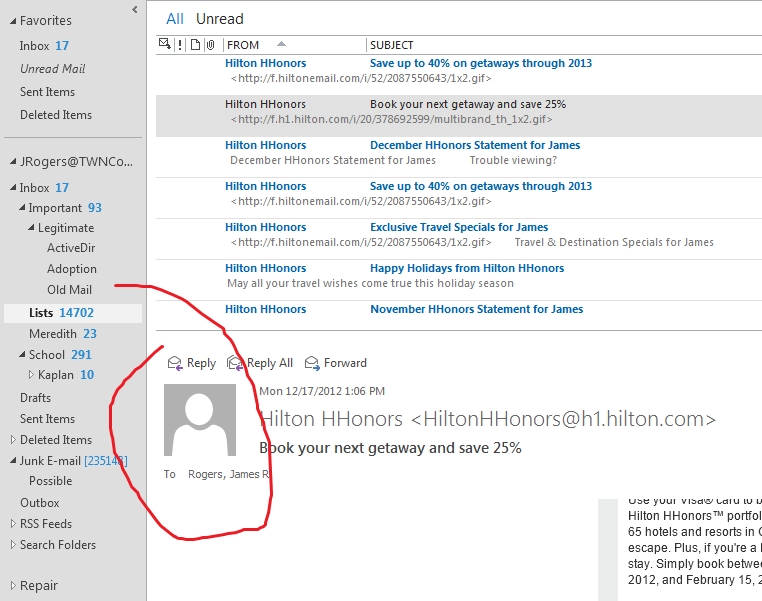Open the Meredith 23 folder
The width and height of the screenshot is (762, 601).
[63, 334]
